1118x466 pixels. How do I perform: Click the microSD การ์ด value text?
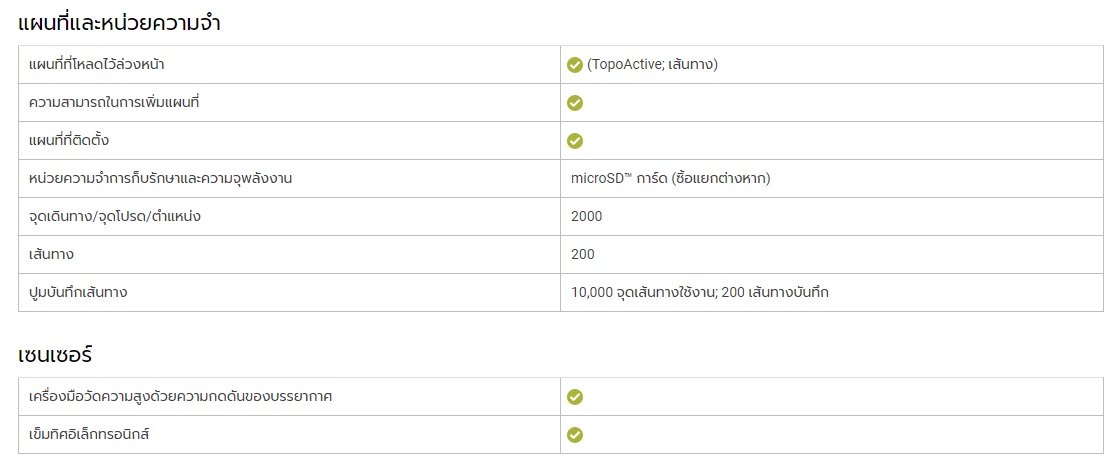pos(670,179)
